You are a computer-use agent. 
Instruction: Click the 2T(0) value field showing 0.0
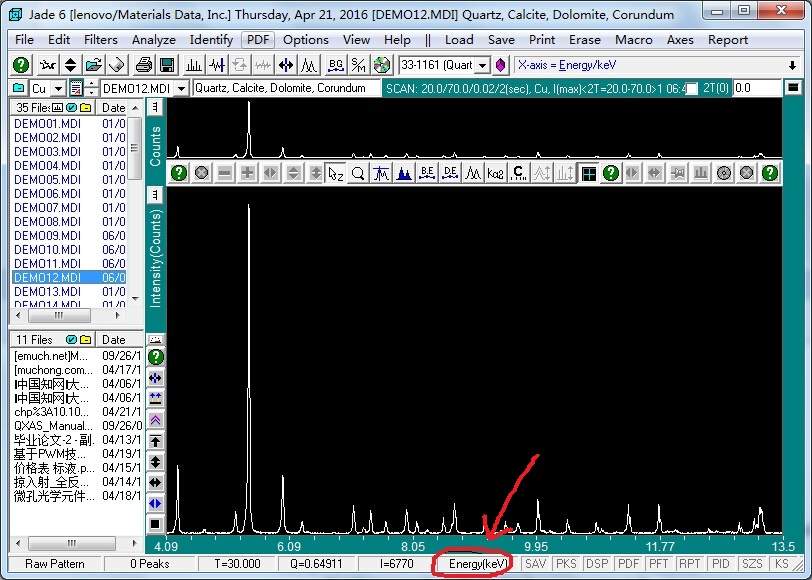(757, 89)
